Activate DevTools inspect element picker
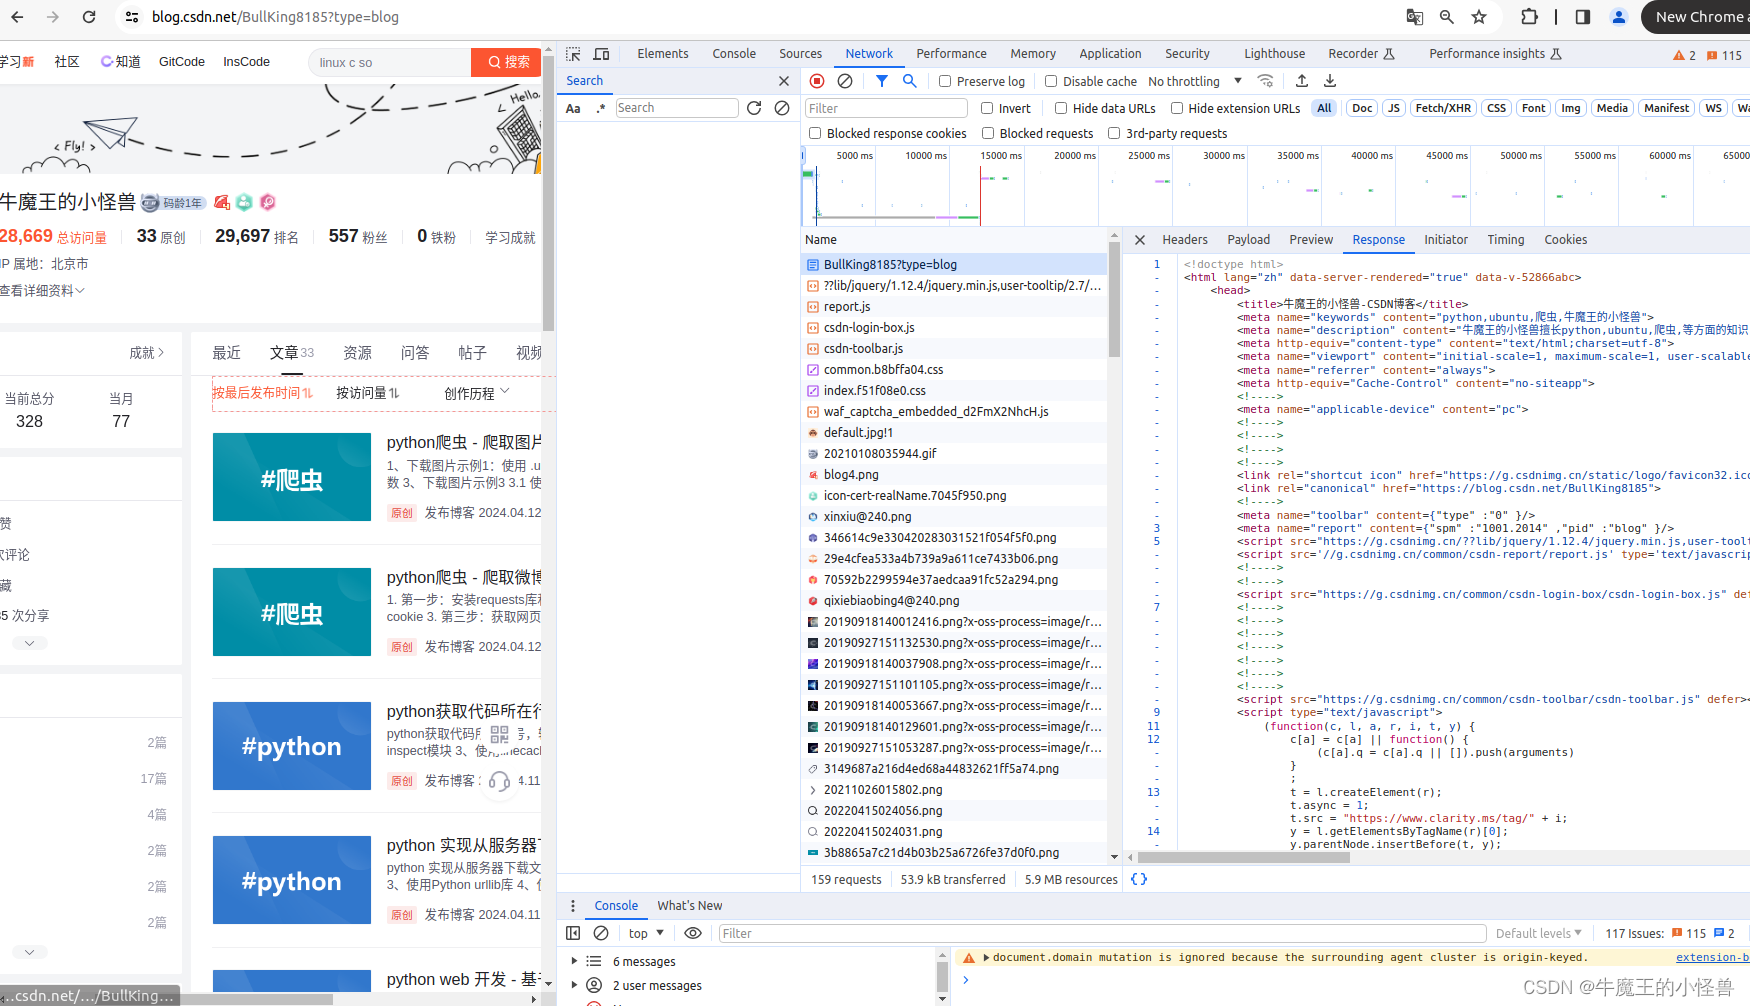Viewport: 1750px width, 1006px height. pyautogui.click(x=573, y=54)
